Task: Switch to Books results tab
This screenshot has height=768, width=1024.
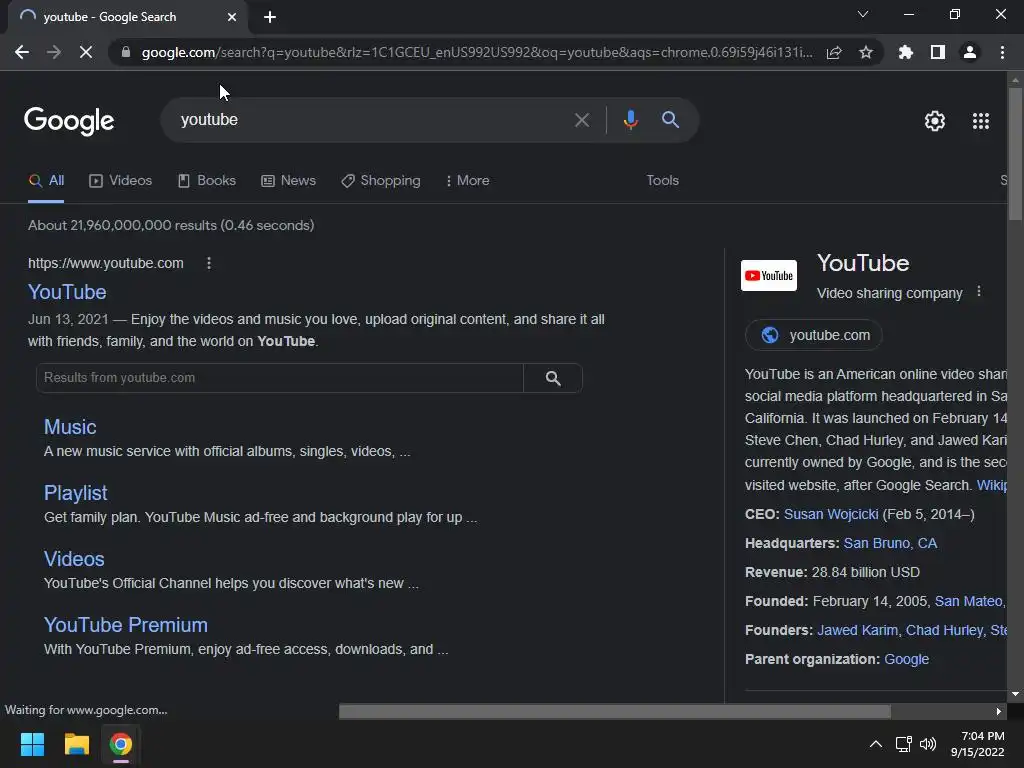Action: 207,181
